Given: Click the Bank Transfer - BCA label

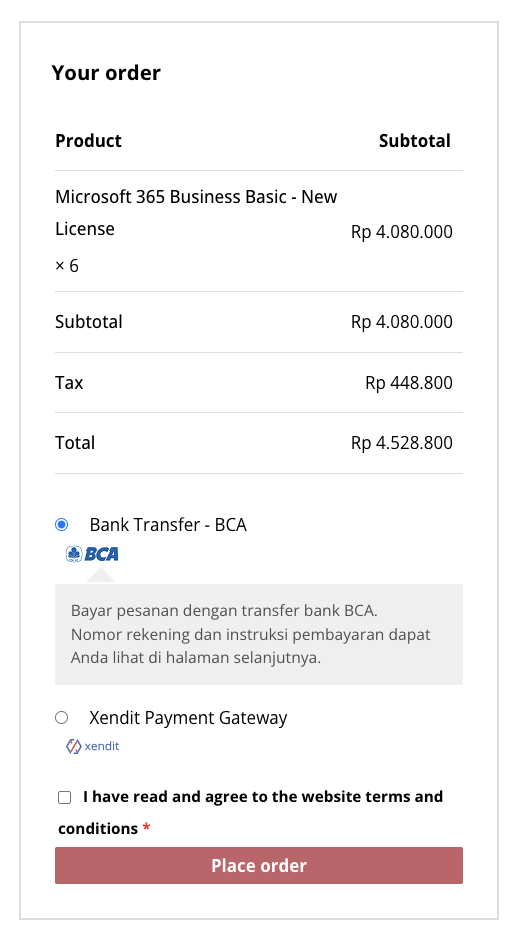Looking at the screenshot, I should (168, 525).
